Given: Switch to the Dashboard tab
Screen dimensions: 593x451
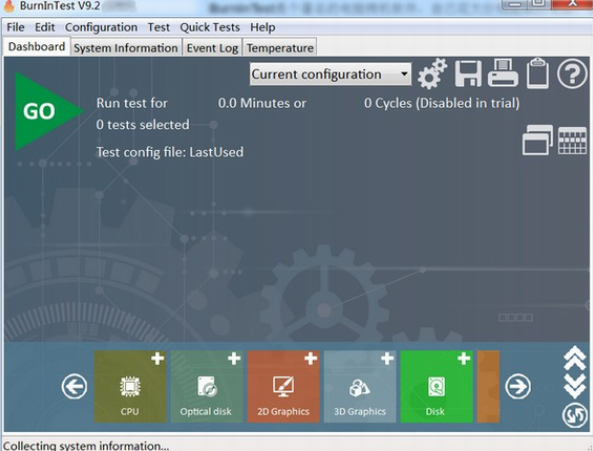Looking at the screenshot, I should coord(37,46).
